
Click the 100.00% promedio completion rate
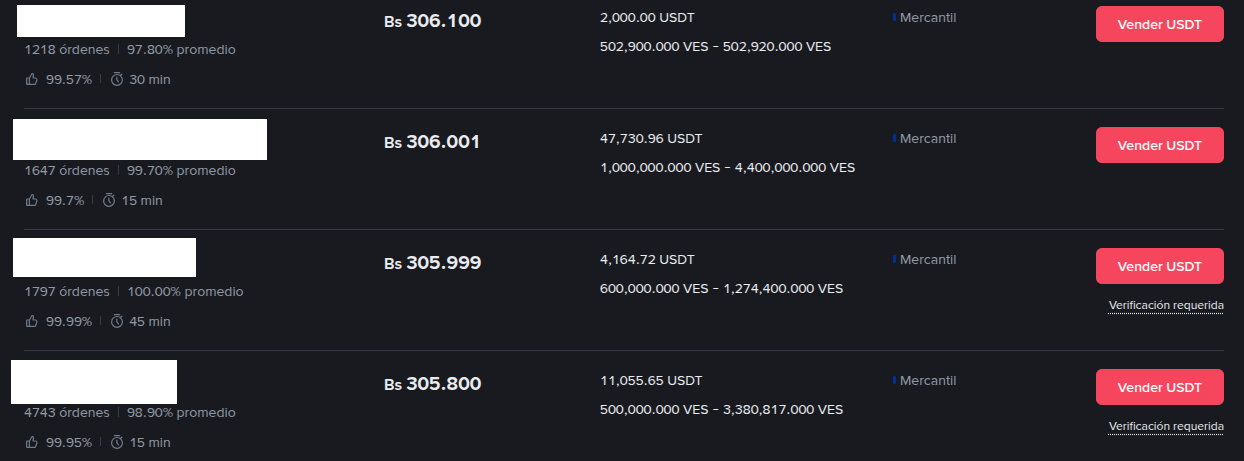(185, 292)
